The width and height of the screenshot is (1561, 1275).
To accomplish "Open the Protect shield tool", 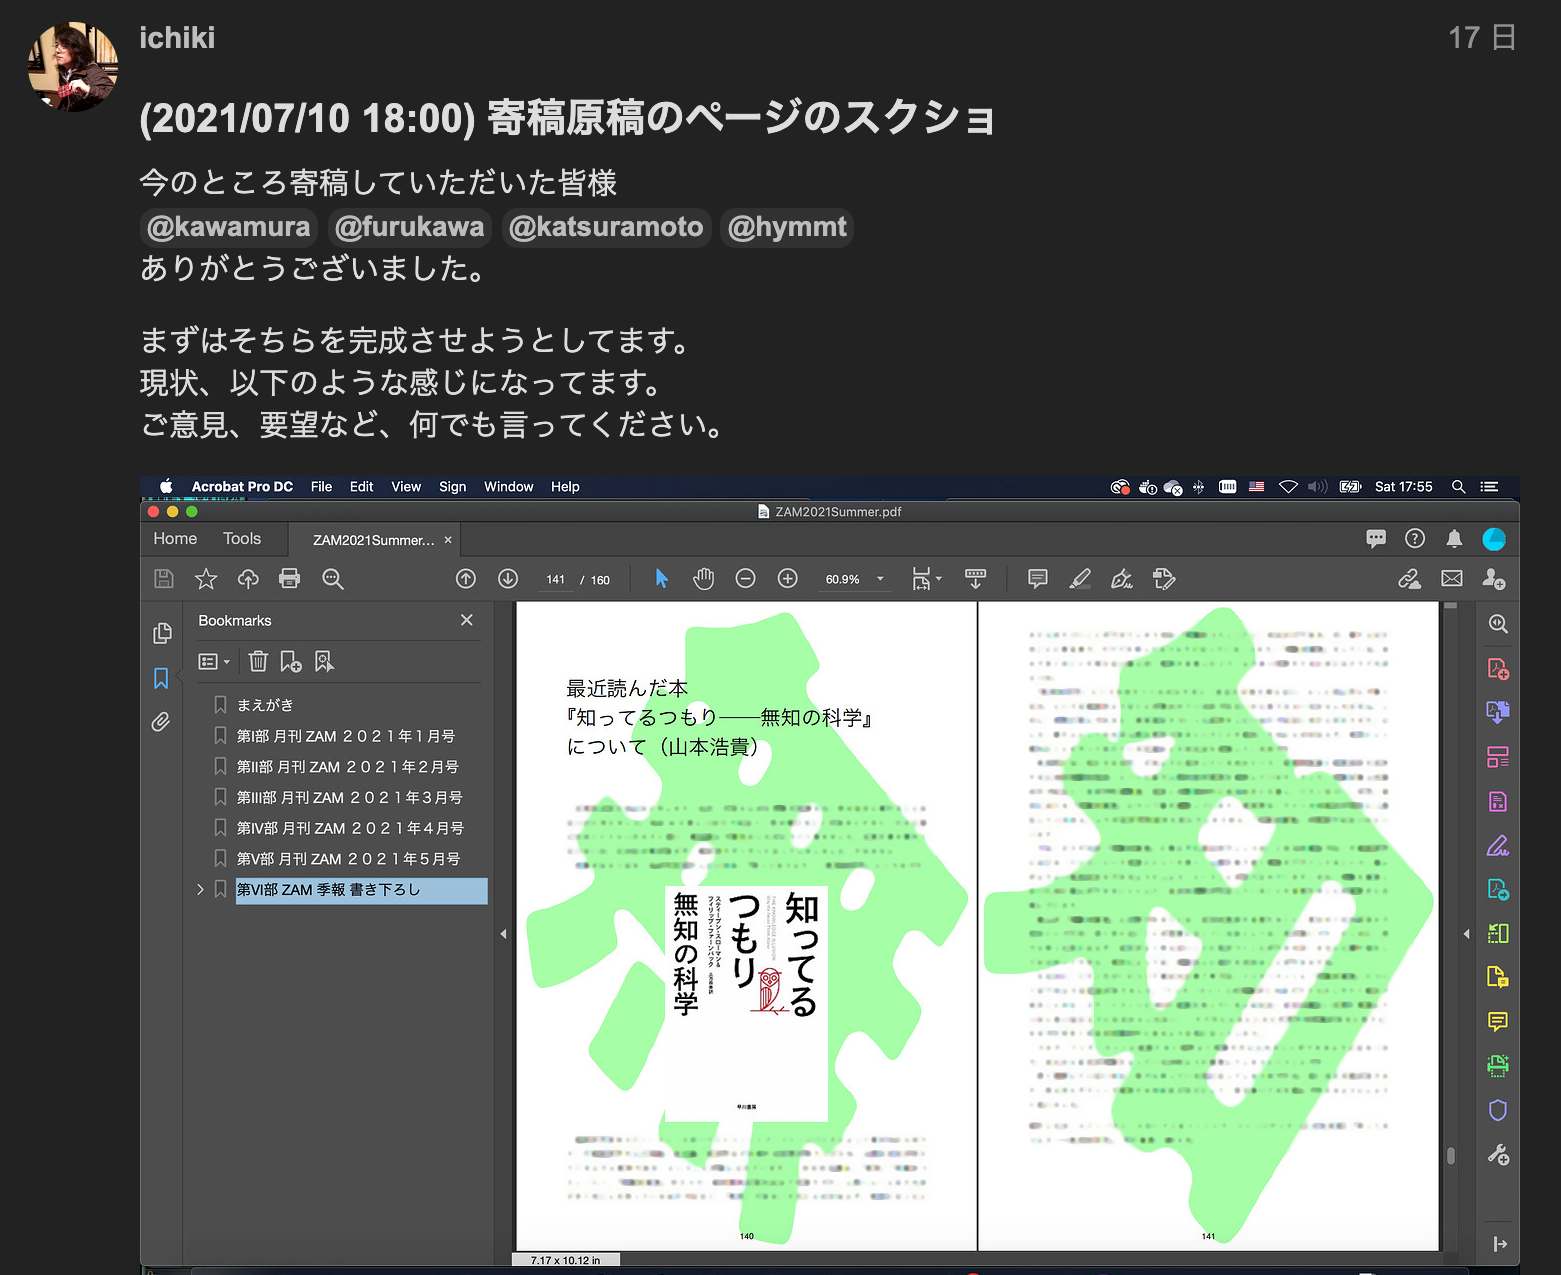I will (x=1498, y=1110).
